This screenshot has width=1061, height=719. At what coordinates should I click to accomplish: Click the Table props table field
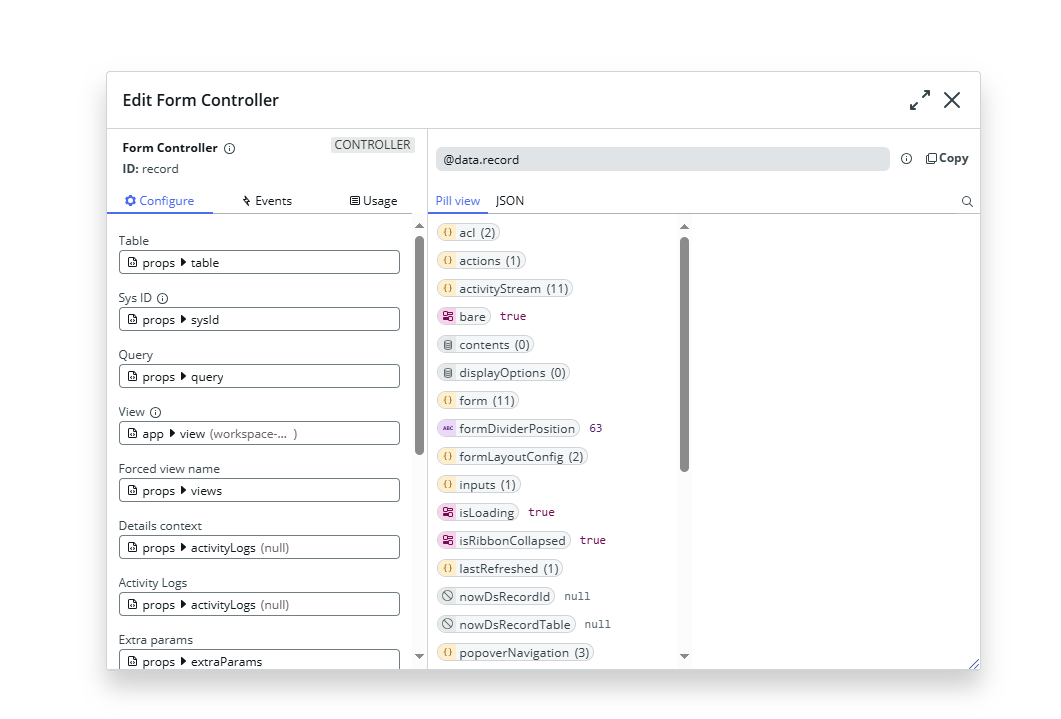(x=259, y=263)
